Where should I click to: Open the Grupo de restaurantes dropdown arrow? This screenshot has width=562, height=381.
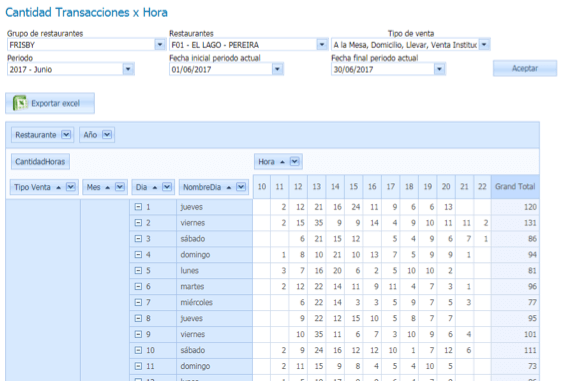[x=160, y=45]
